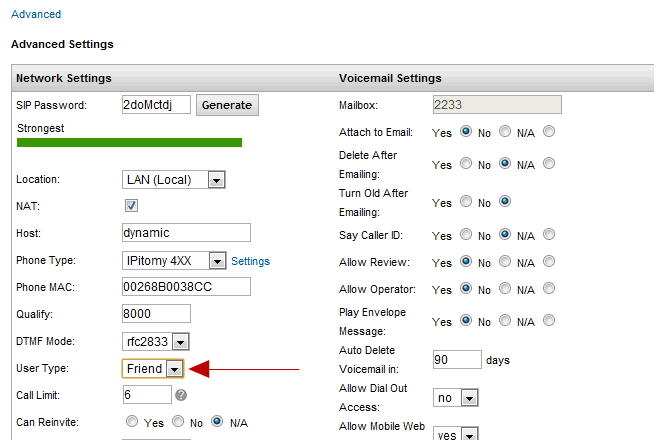The image size is (669, 440).
Task: Click the Generate password button
Action: (227, 105)
